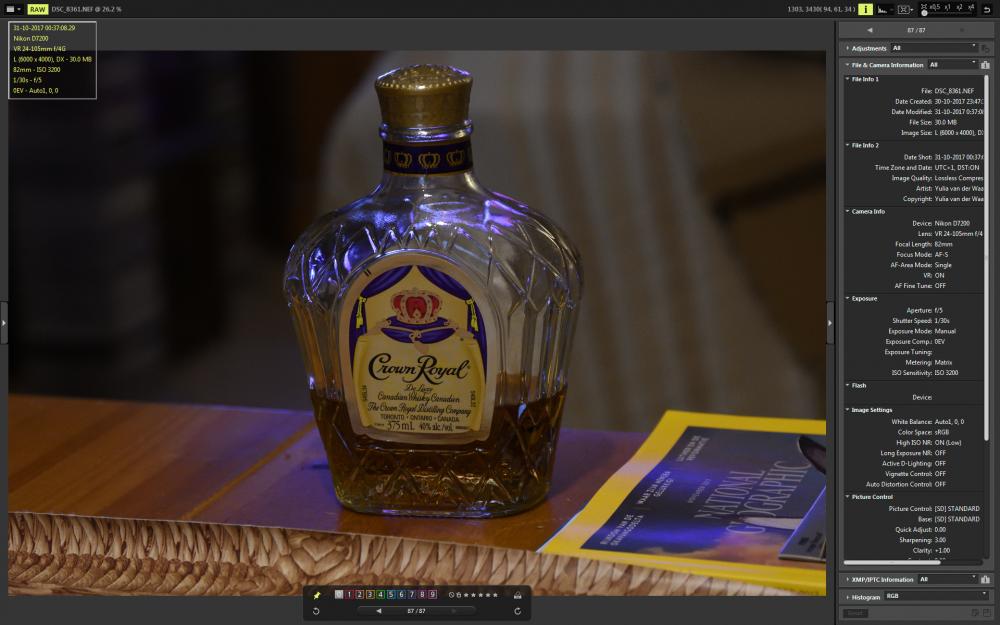Click the yellow RAW badge
The height and width of the screenshot is (625, 1000).
(x=38, y=9)
